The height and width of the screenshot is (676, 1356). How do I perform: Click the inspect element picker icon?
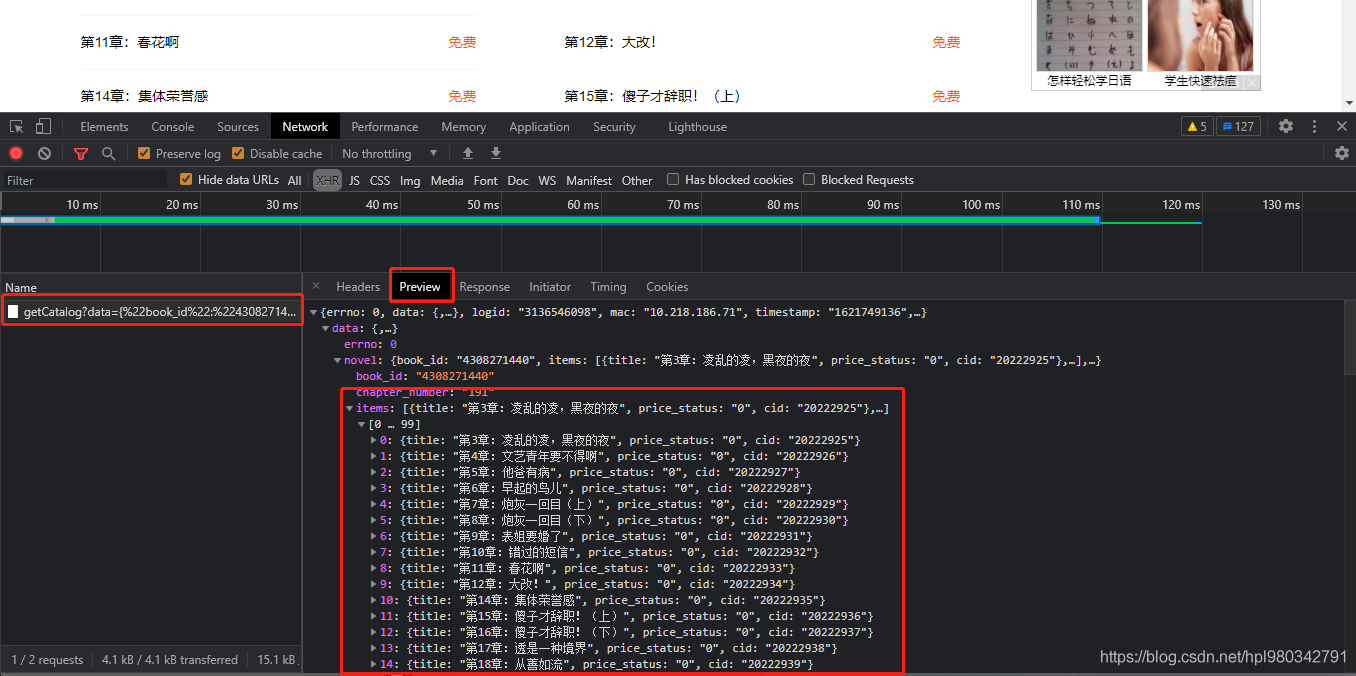(x=17, y=127)
